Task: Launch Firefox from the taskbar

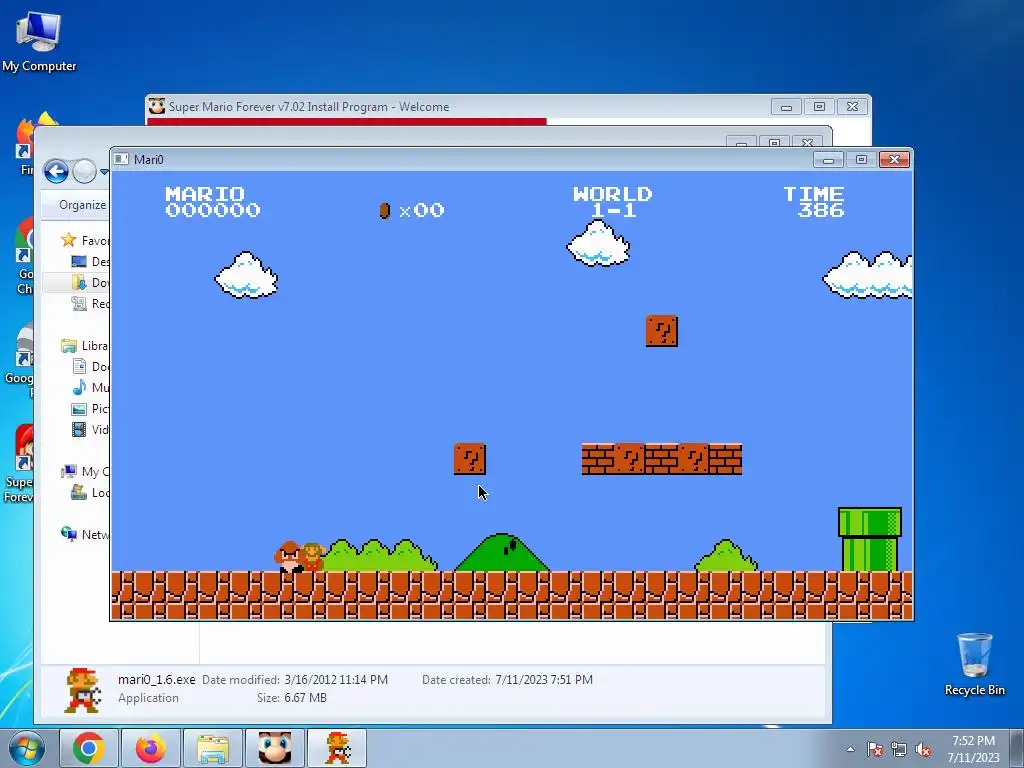Action: 151,748
